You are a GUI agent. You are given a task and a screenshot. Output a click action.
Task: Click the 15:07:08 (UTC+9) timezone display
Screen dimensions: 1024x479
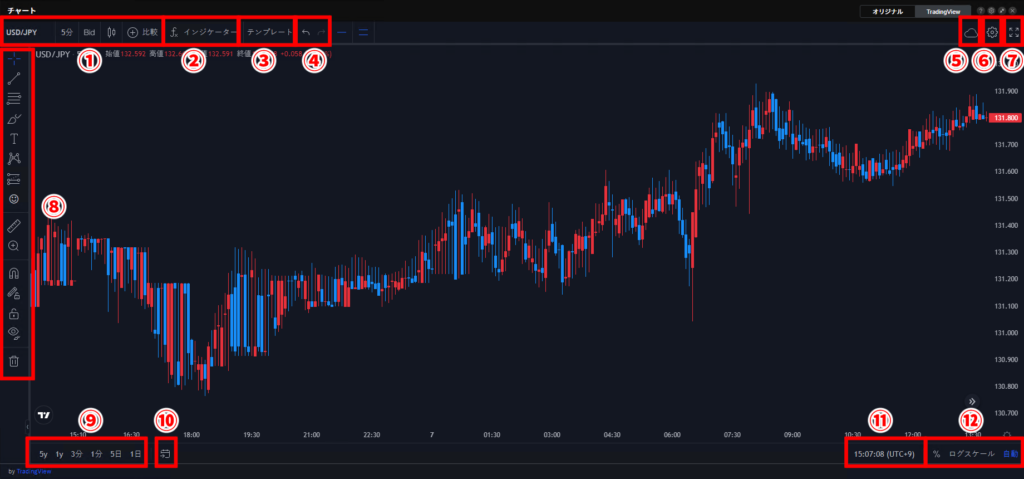(x=883, y=454)
